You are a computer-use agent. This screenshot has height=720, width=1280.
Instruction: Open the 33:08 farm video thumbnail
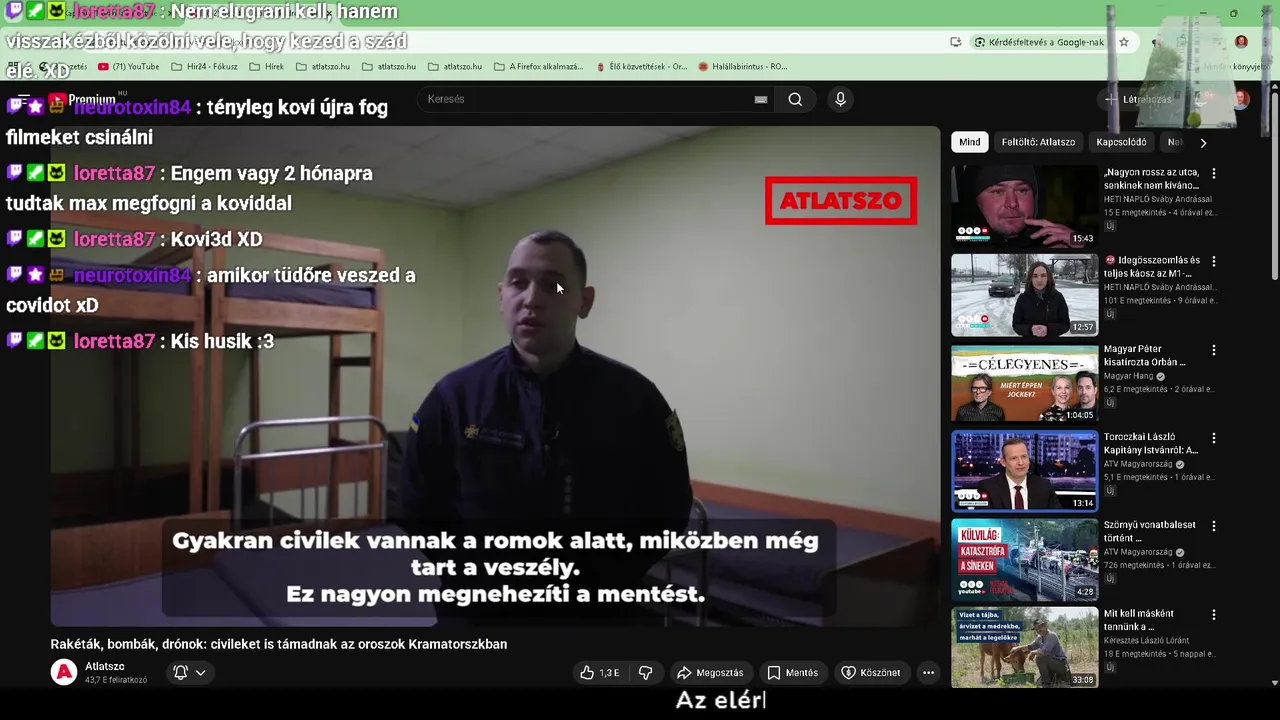point(1024,647)
